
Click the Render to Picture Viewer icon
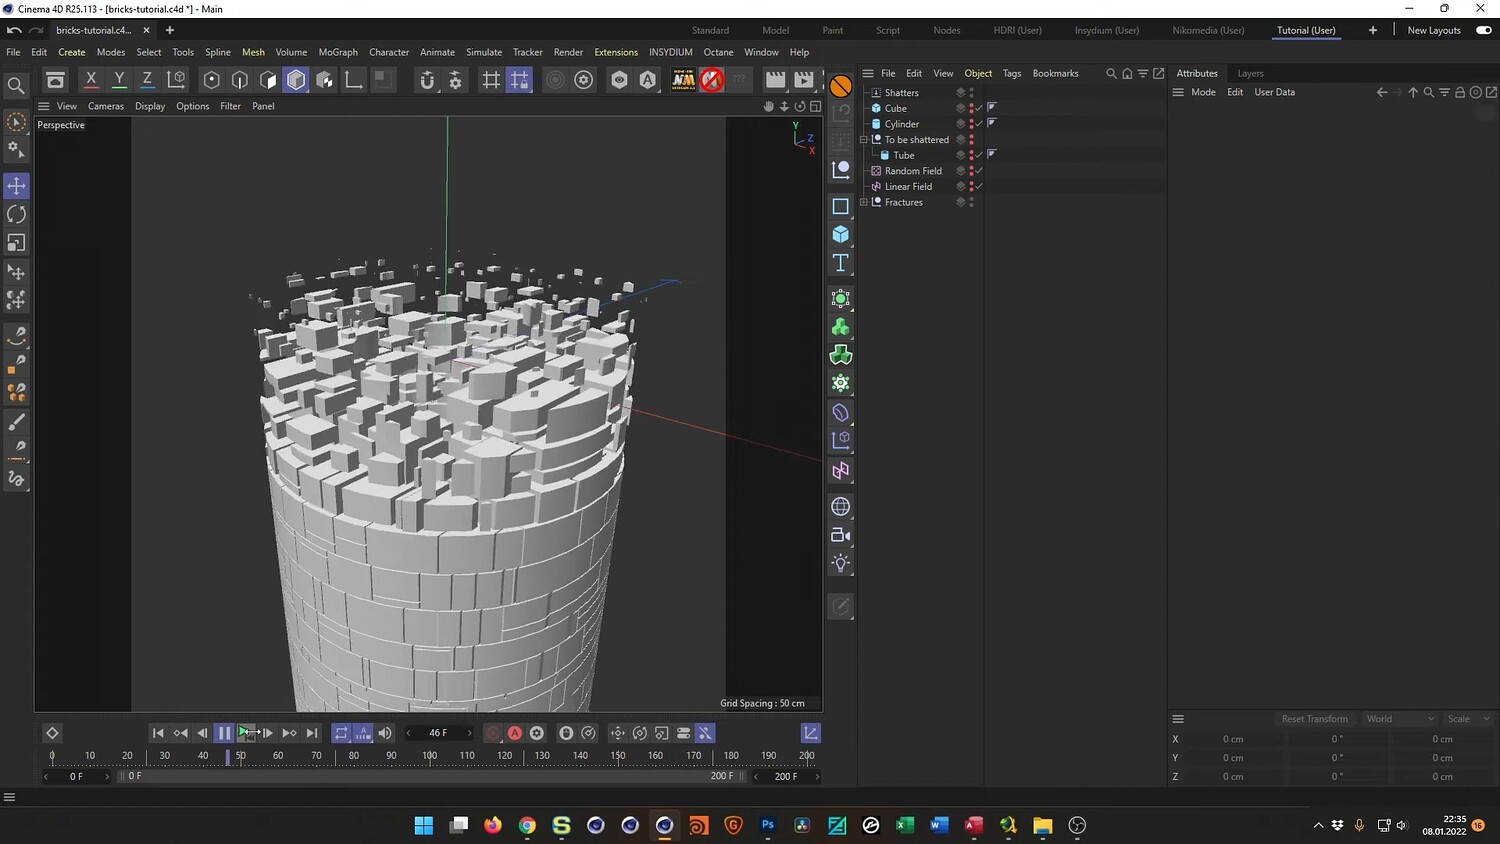(x=803, y=80)
